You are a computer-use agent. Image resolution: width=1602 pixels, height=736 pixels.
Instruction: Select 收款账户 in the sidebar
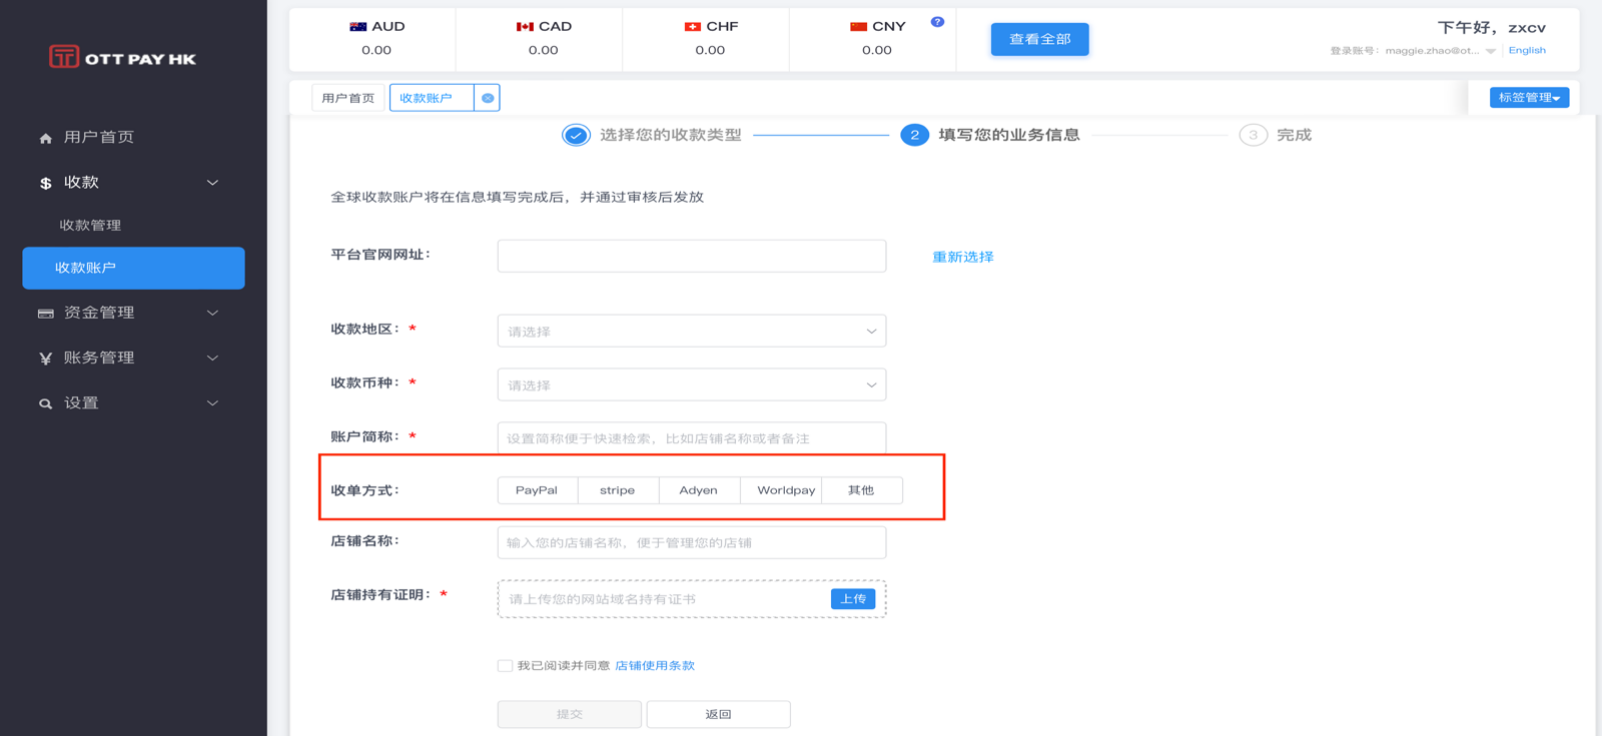point(134,268)
